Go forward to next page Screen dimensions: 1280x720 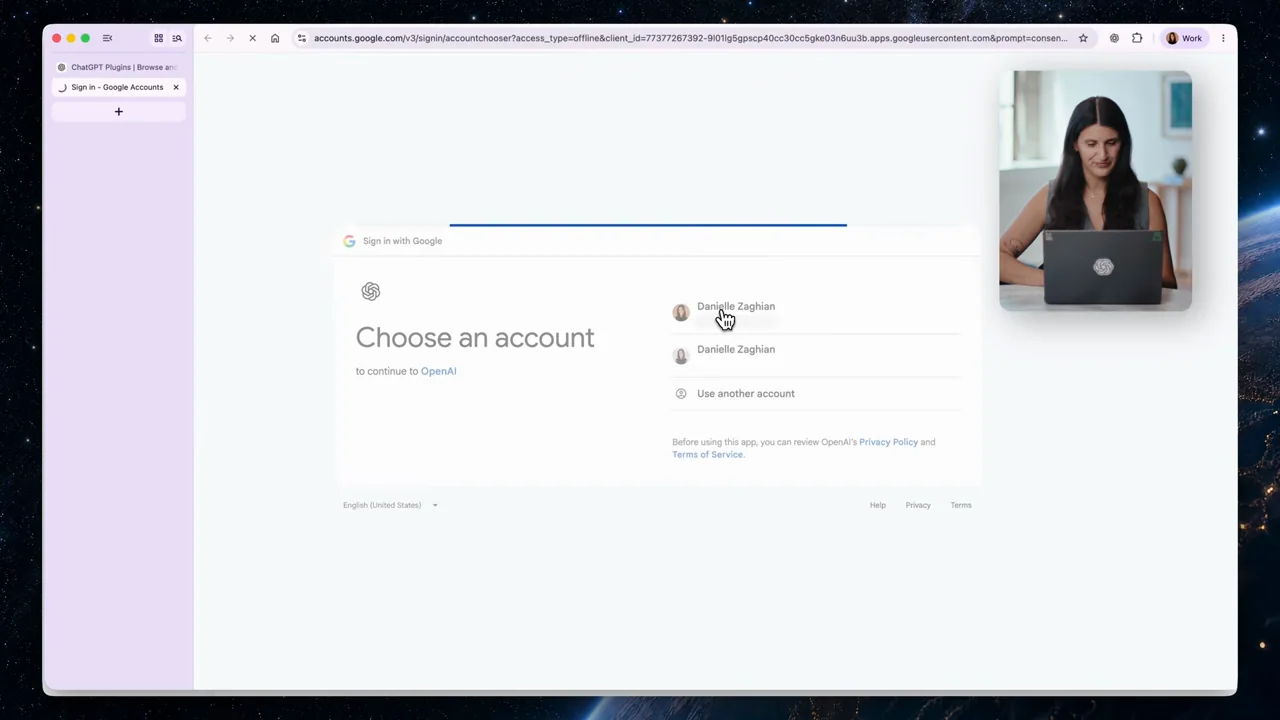[230, 38]
